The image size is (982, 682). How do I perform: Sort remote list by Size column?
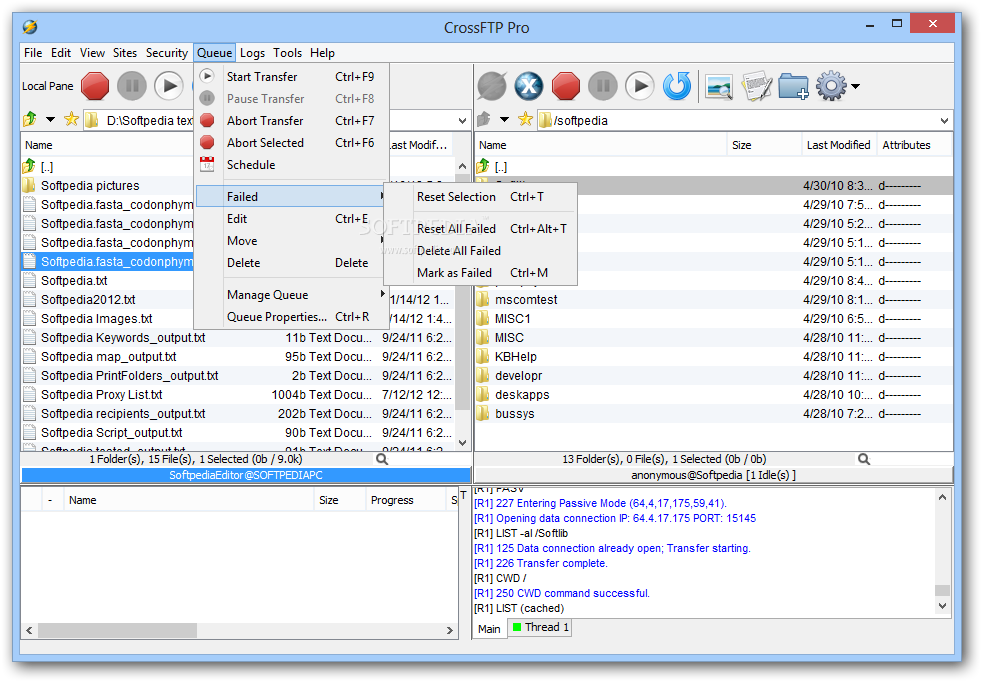point(763,145)
